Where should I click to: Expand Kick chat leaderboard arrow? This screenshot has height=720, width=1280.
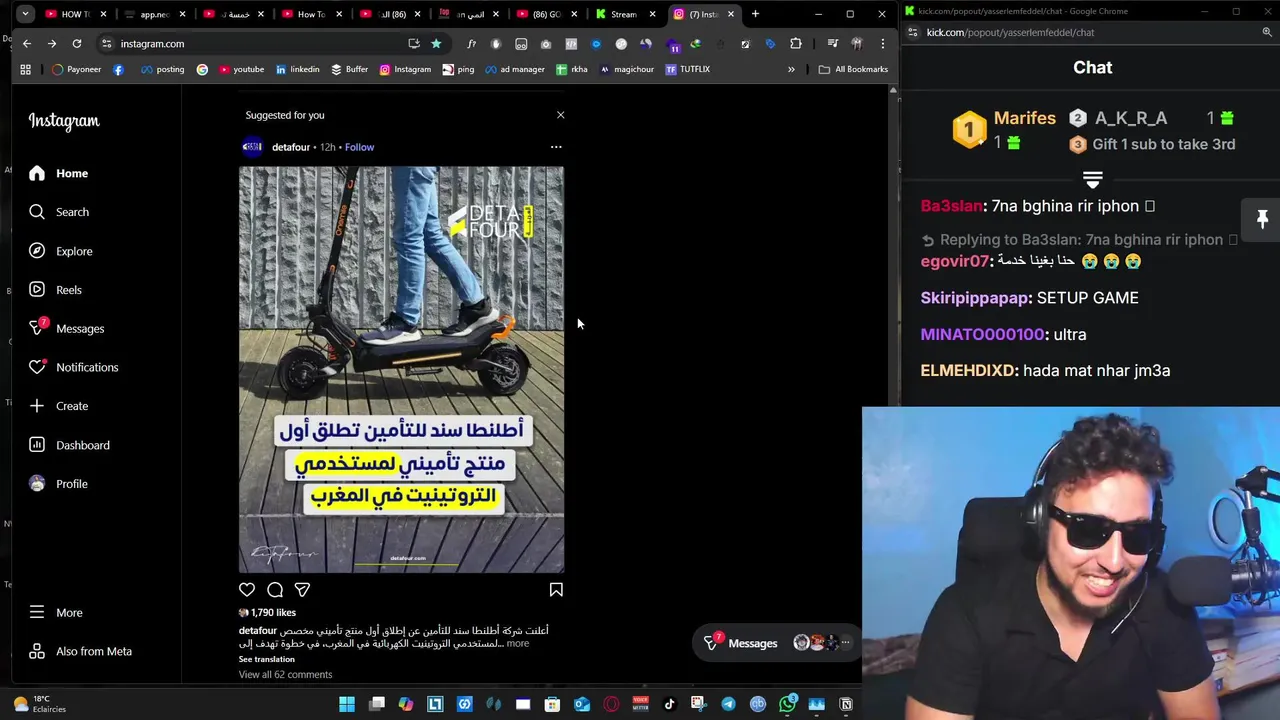click(1092, 180)
